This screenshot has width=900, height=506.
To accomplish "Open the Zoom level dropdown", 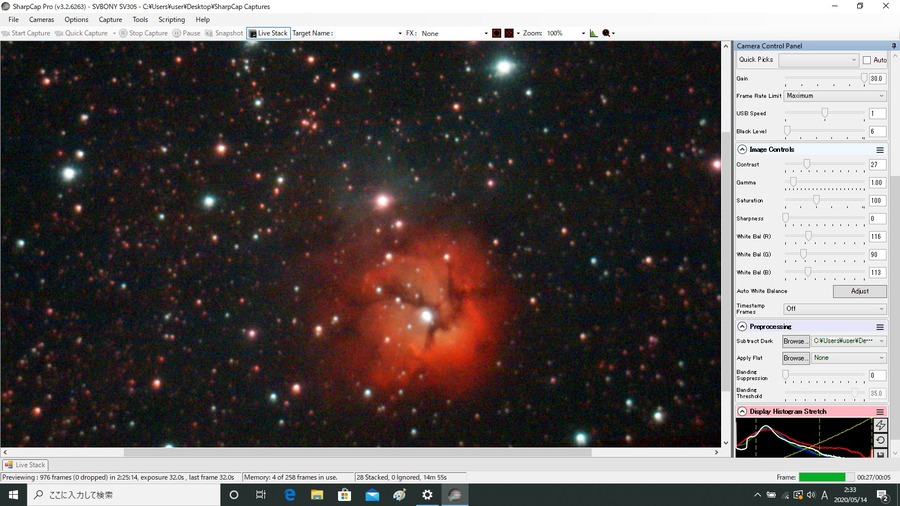I will coord(583,33).
